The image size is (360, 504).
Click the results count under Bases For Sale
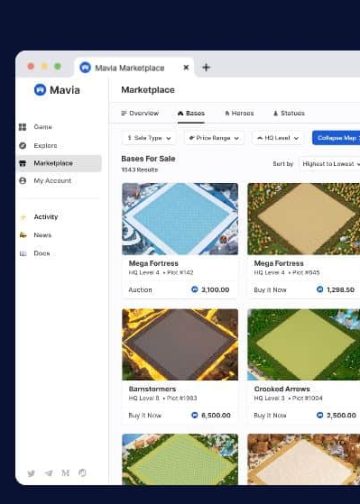coord(140,170)
